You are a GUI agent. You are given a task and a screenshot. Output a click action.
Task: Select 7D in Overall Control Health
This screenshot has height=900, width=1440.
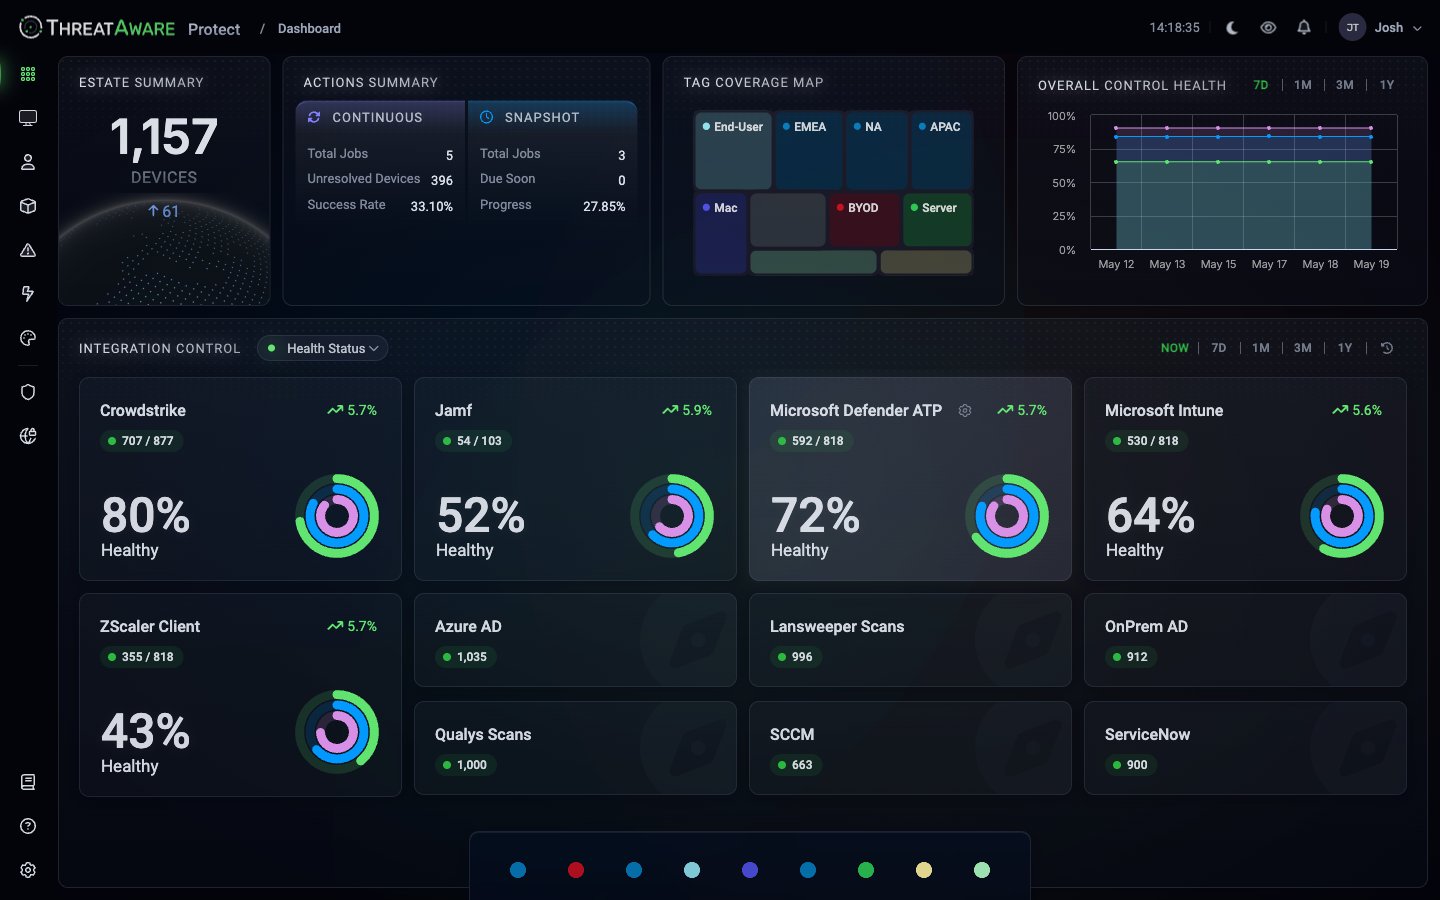pyautogui.click(x=1261, y=85)
